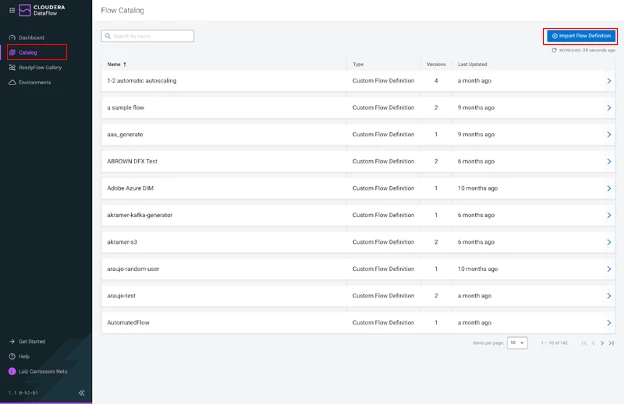Go to the next page

(x=602, y=343)
